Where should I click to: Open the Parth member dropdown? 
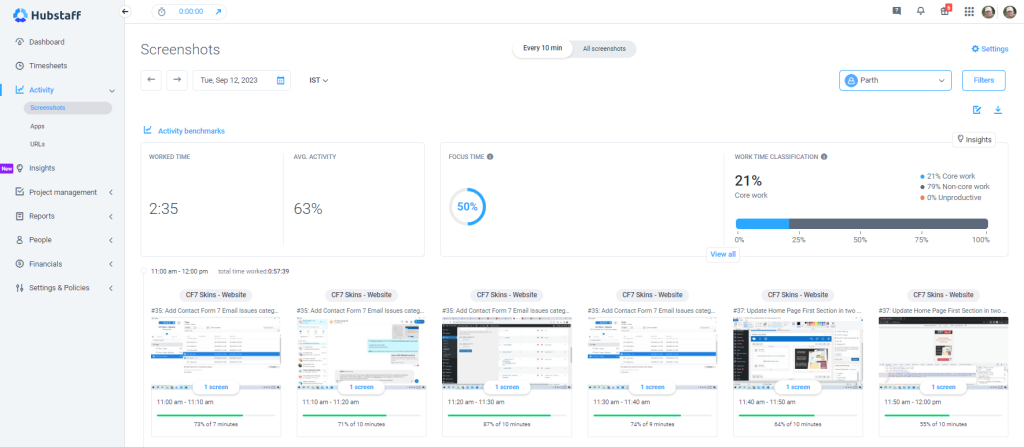coord(895,80)
